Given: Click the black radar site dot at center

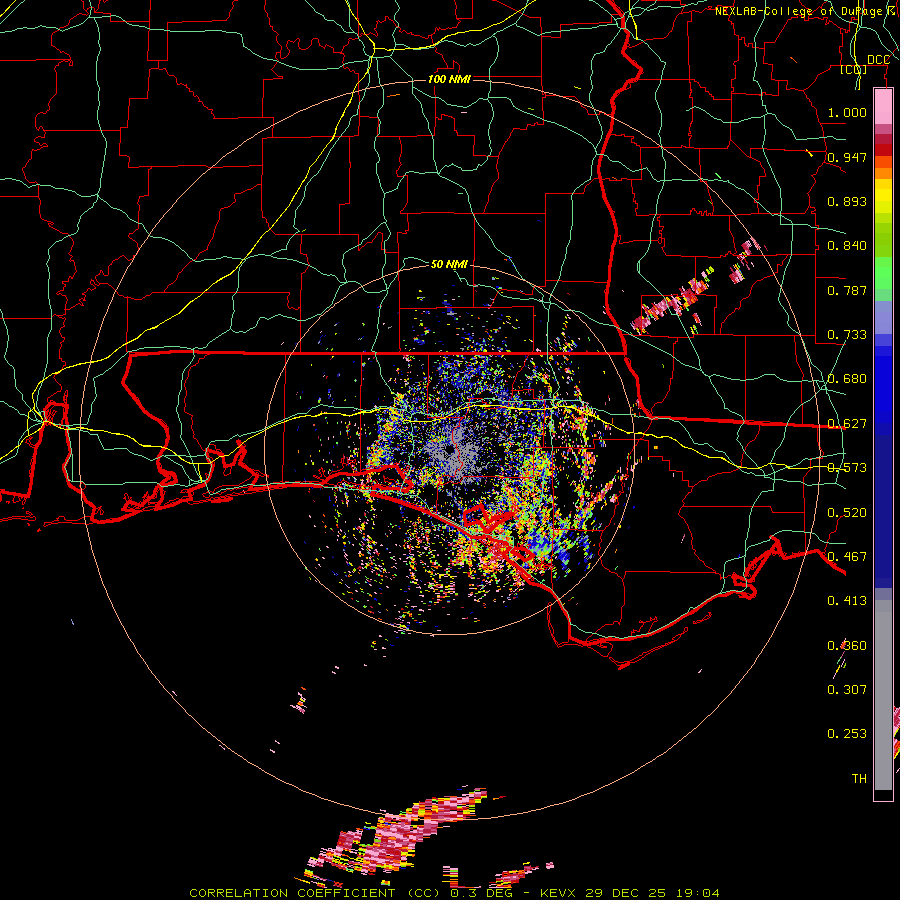Looking at the screenshot, I should click(449, 449).
